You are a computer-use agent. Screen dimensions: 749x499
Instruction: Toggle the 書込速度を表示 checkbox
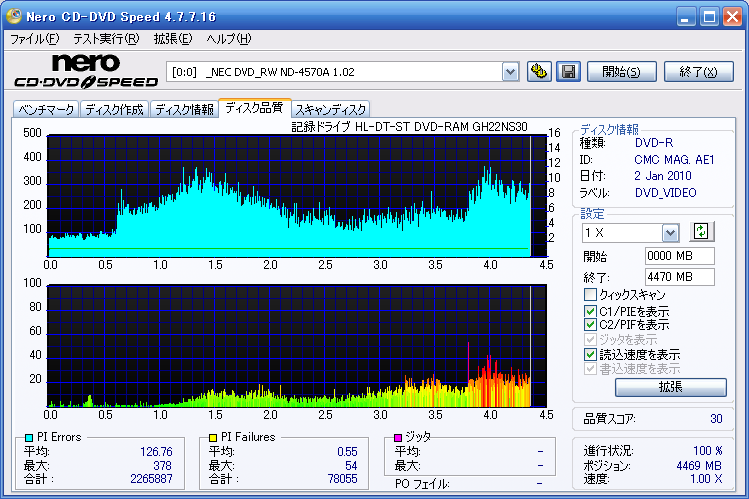pos(590,369)
